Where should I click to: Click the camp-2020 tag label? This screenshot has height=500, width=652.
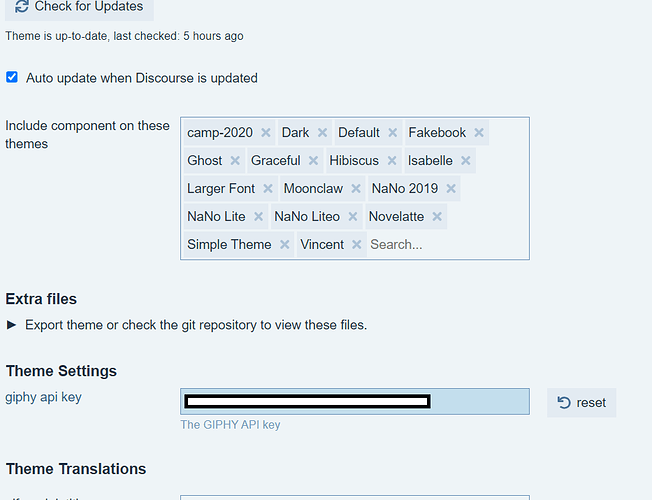[220, 133]
